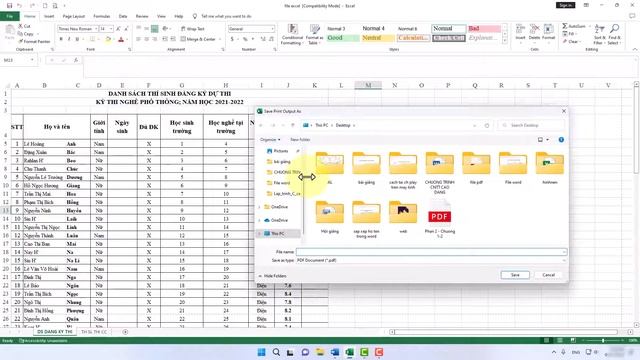Apply the red Font Color icon

click(x=121, y=40)
